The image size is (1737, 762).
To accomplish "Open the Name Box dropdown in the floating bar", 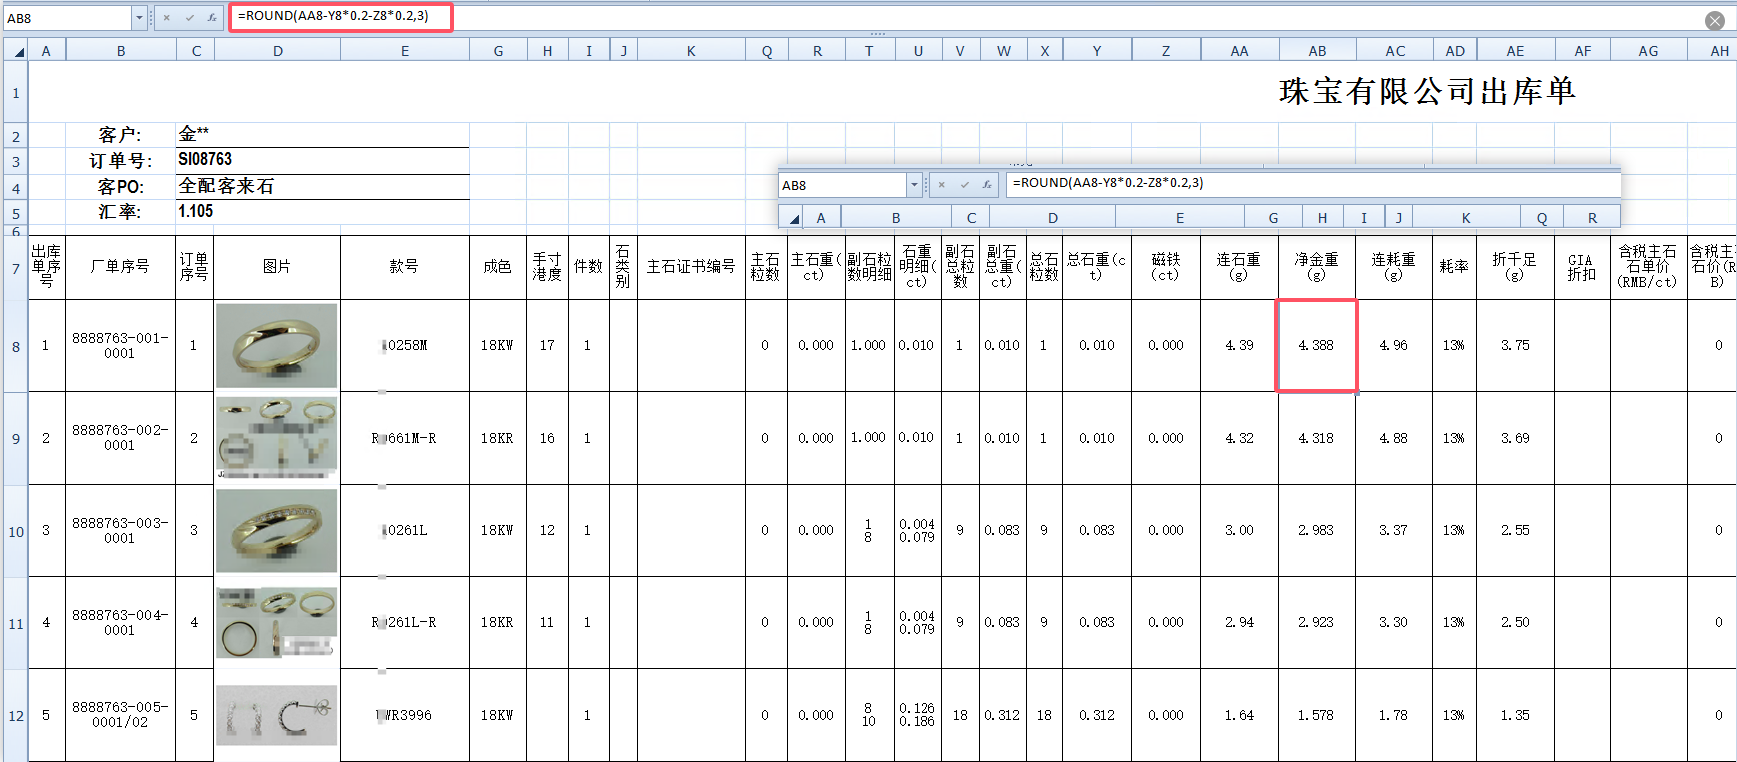I will (913, 185).
